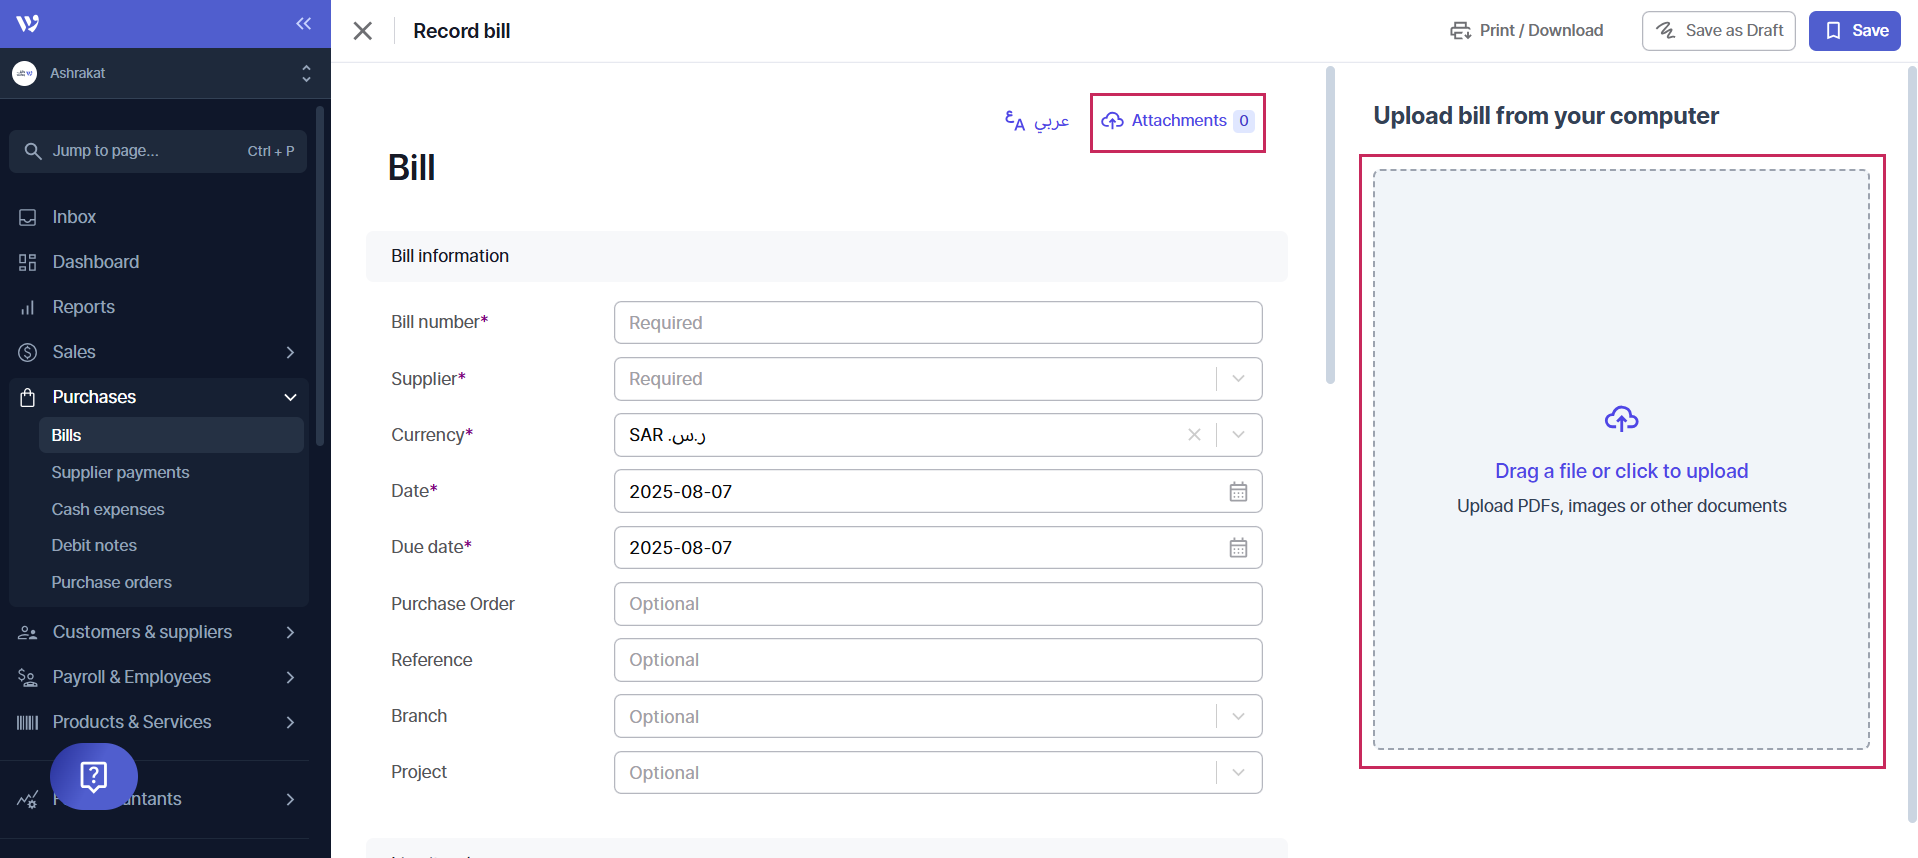Open the Project dropdown
The height and width of the screenshot is (858, 1918).
click(x=1238, y=773)
